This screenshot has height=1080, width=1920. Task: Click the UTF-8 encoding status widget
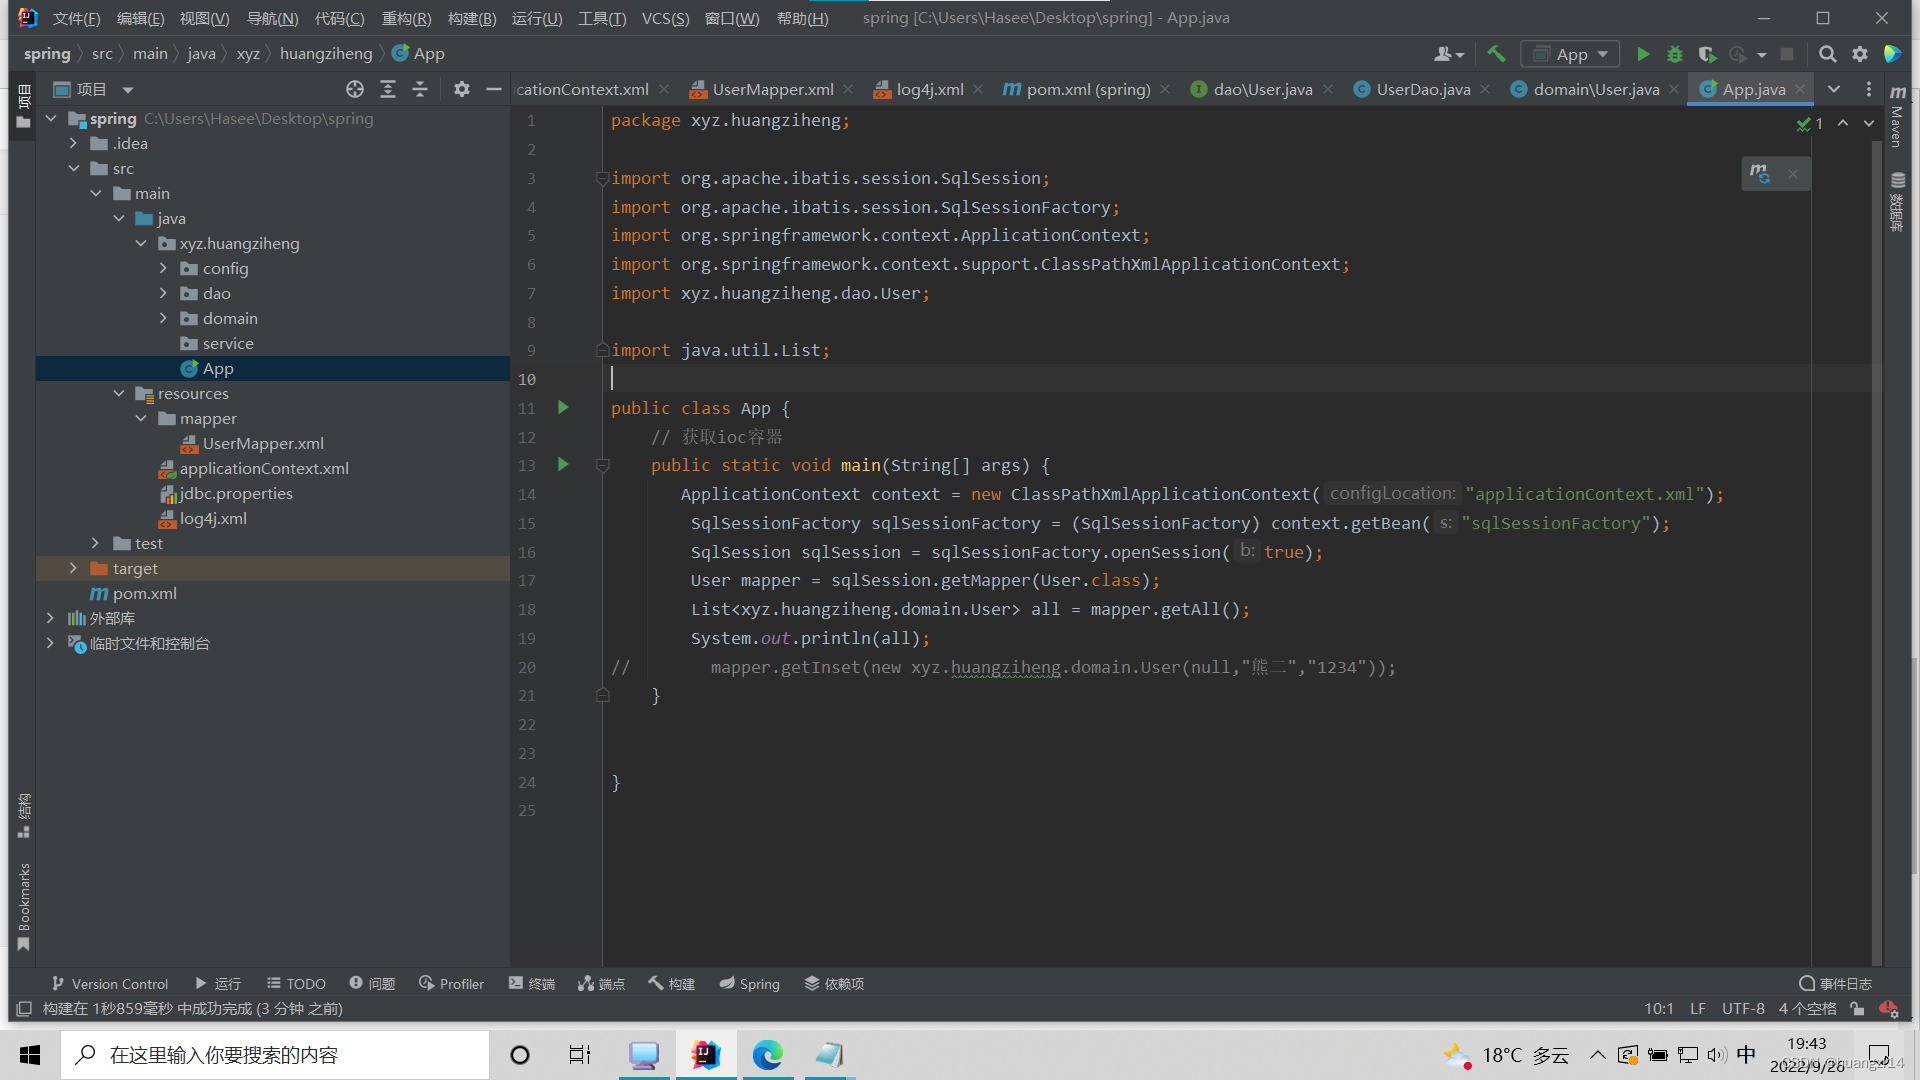(x=1742, y=1009)
